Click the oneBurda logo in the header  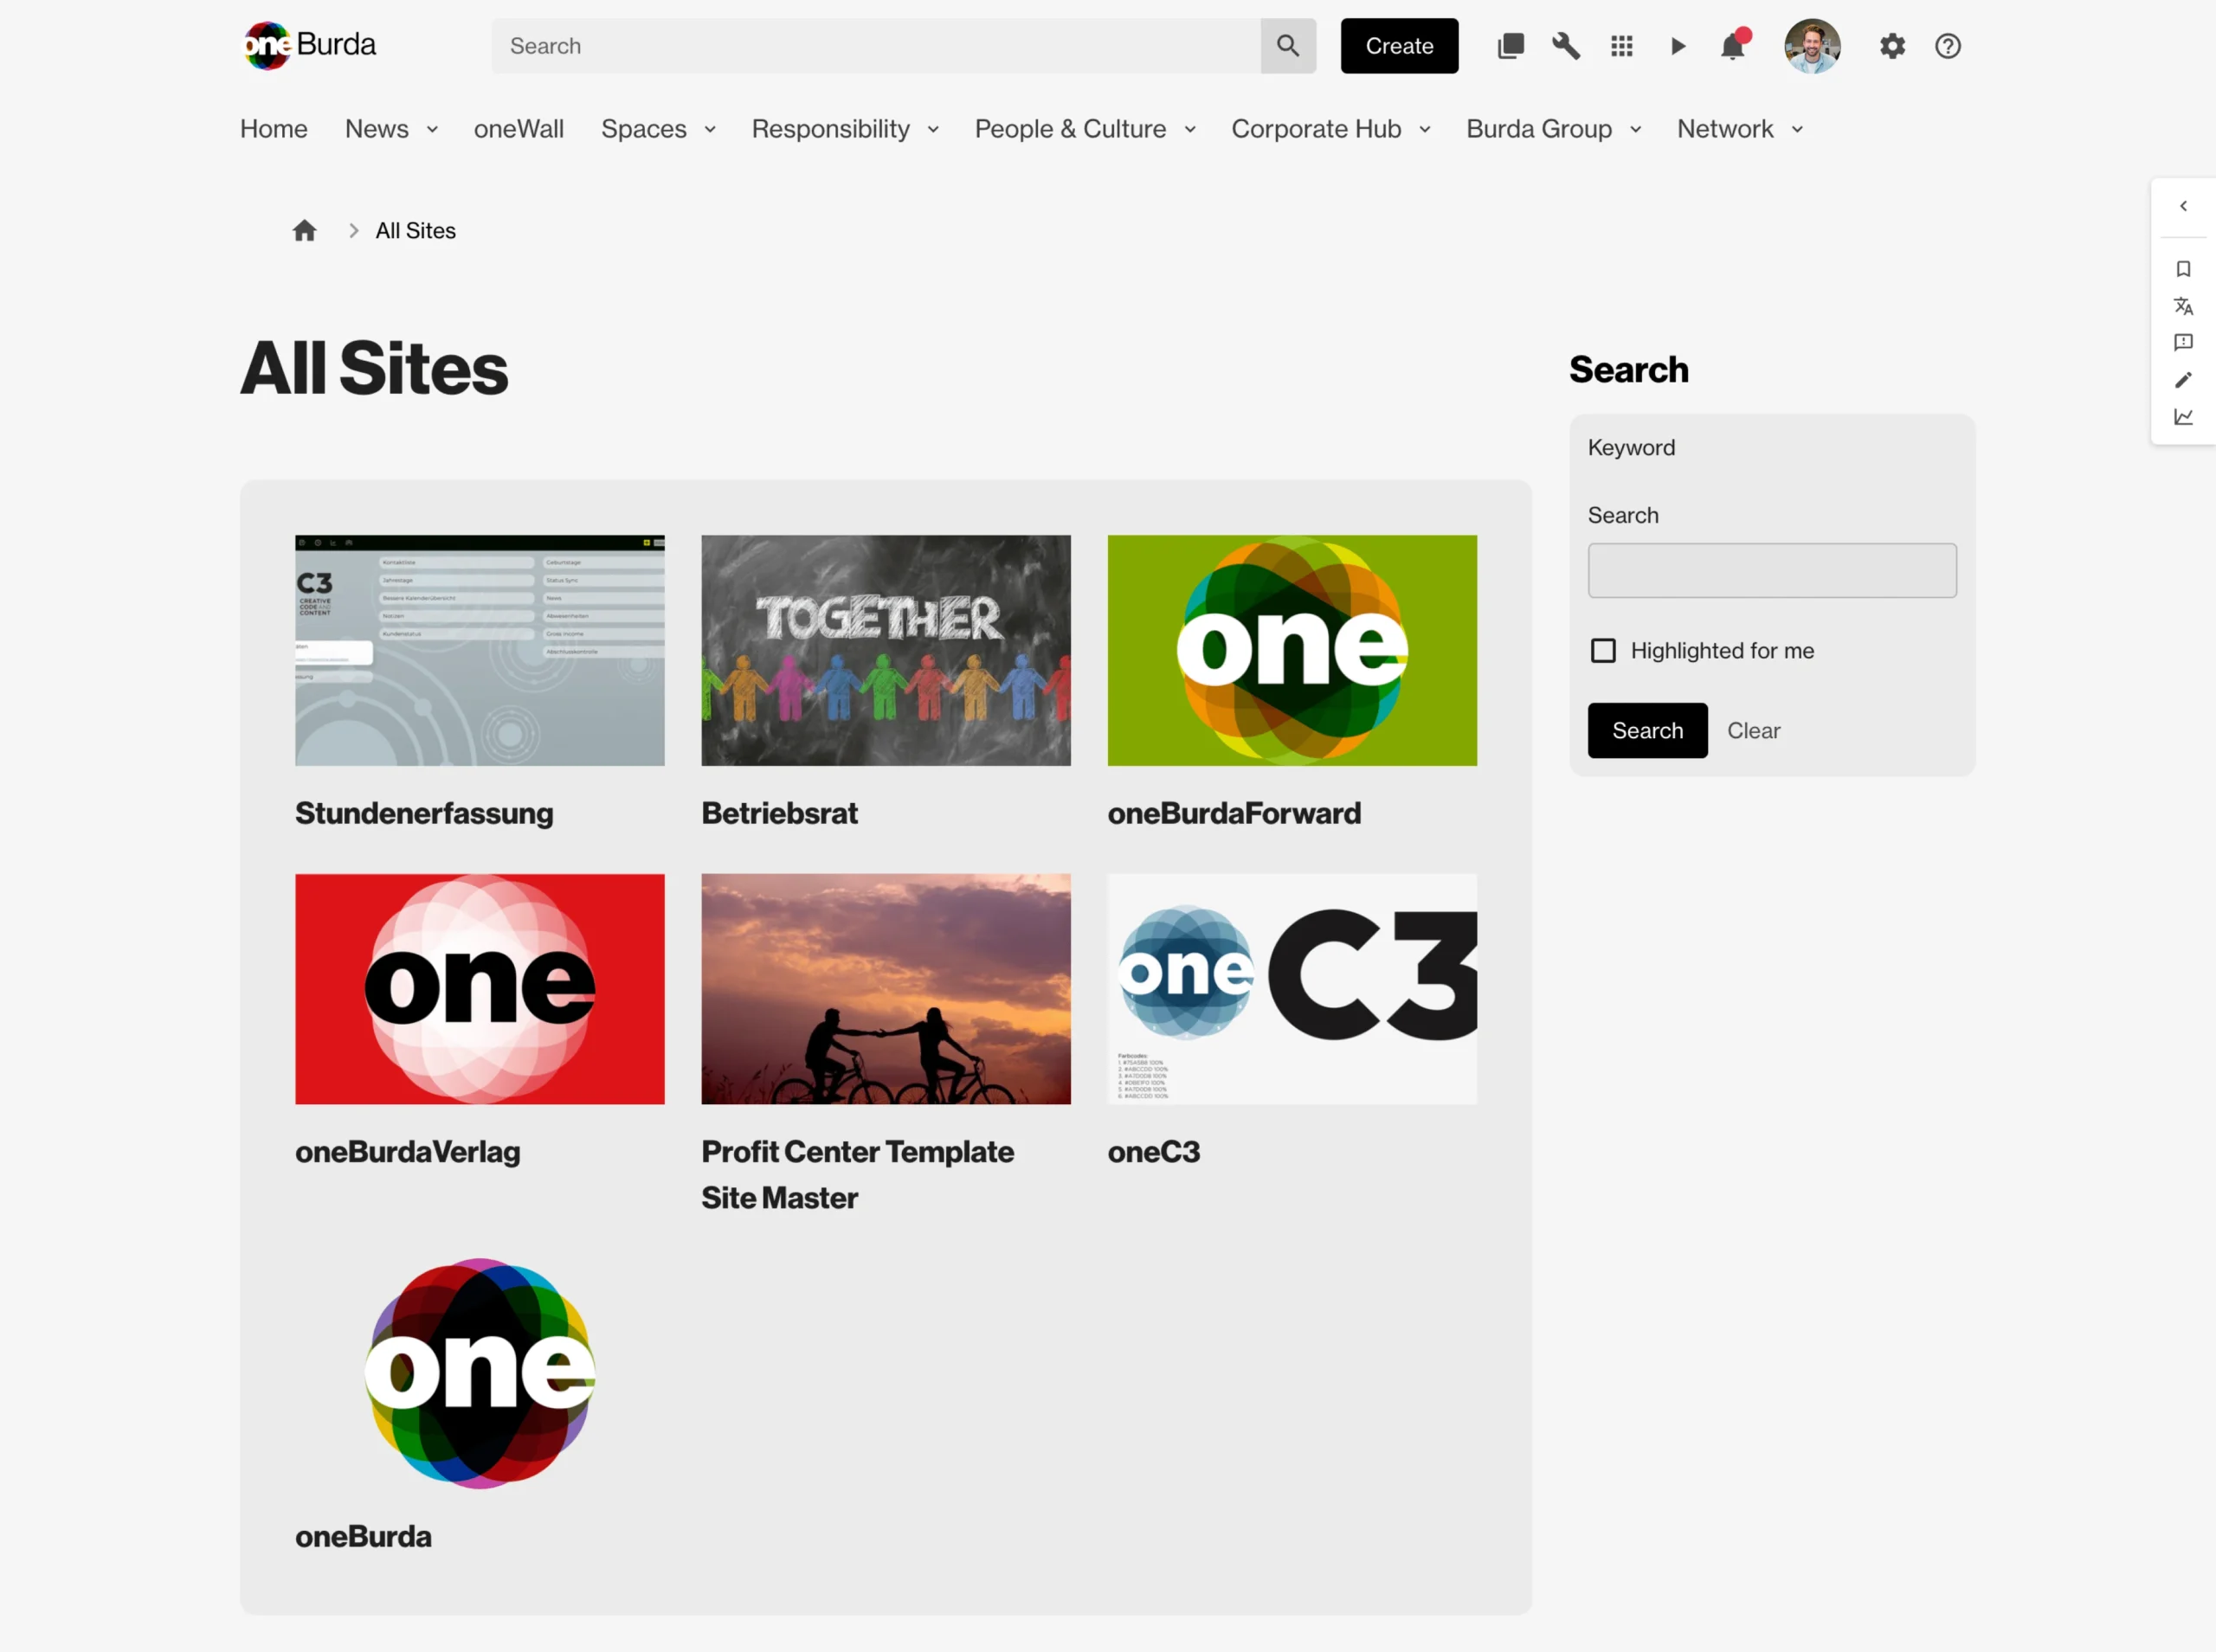point(310,46)
